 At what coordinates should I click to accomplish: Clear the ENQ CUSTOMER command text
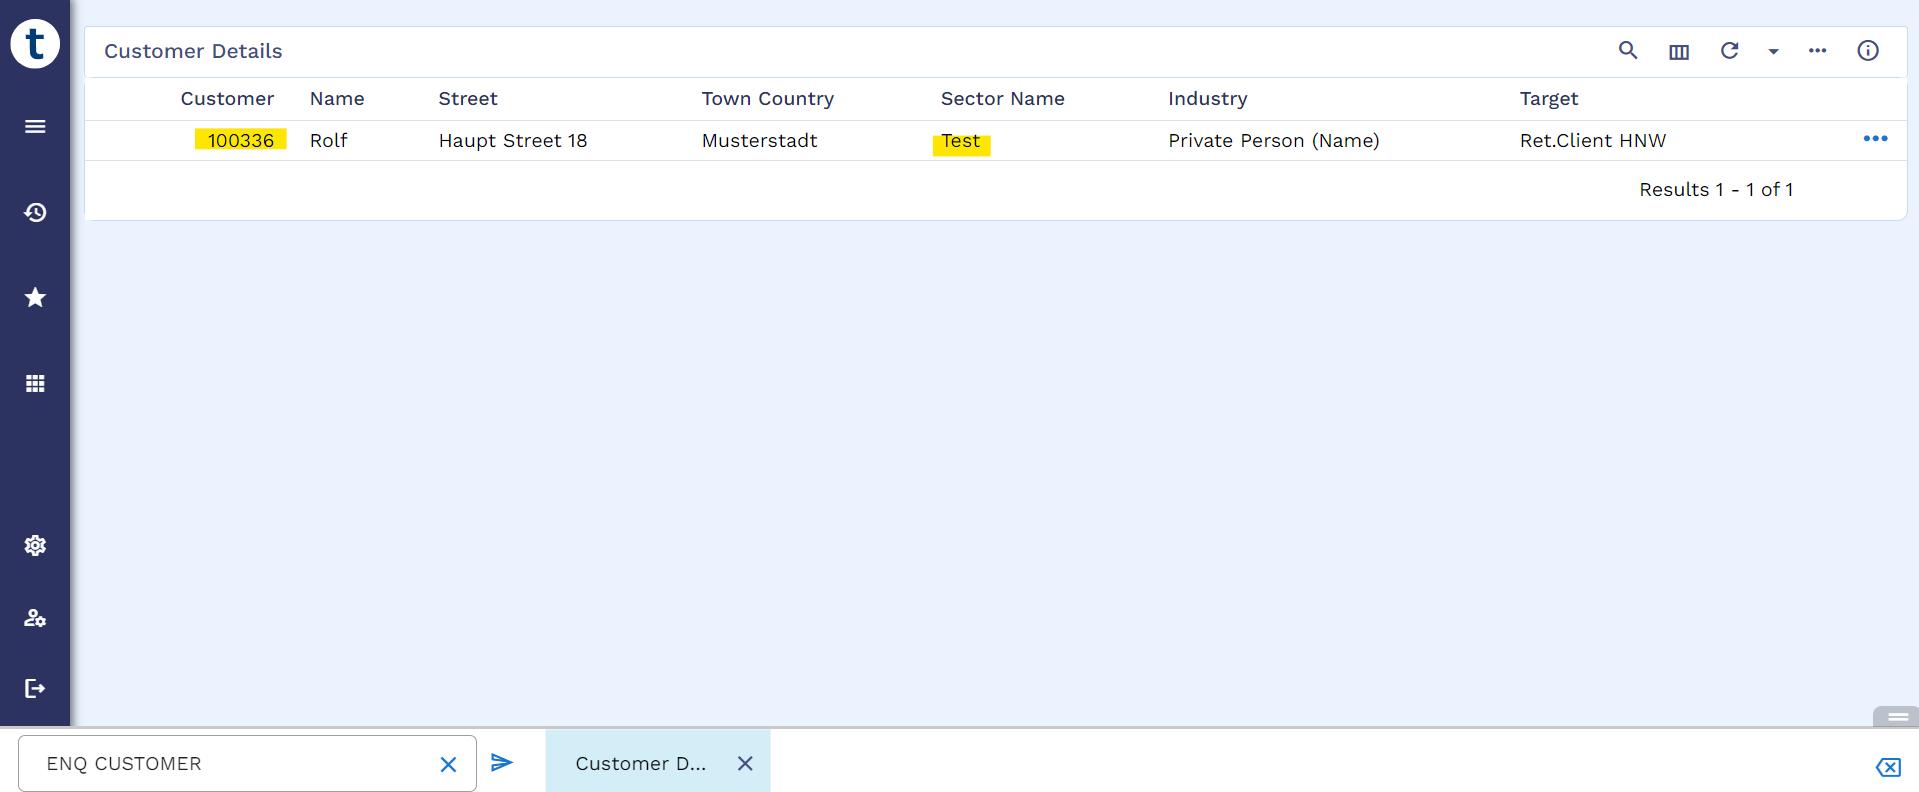(x=448, y=765)
